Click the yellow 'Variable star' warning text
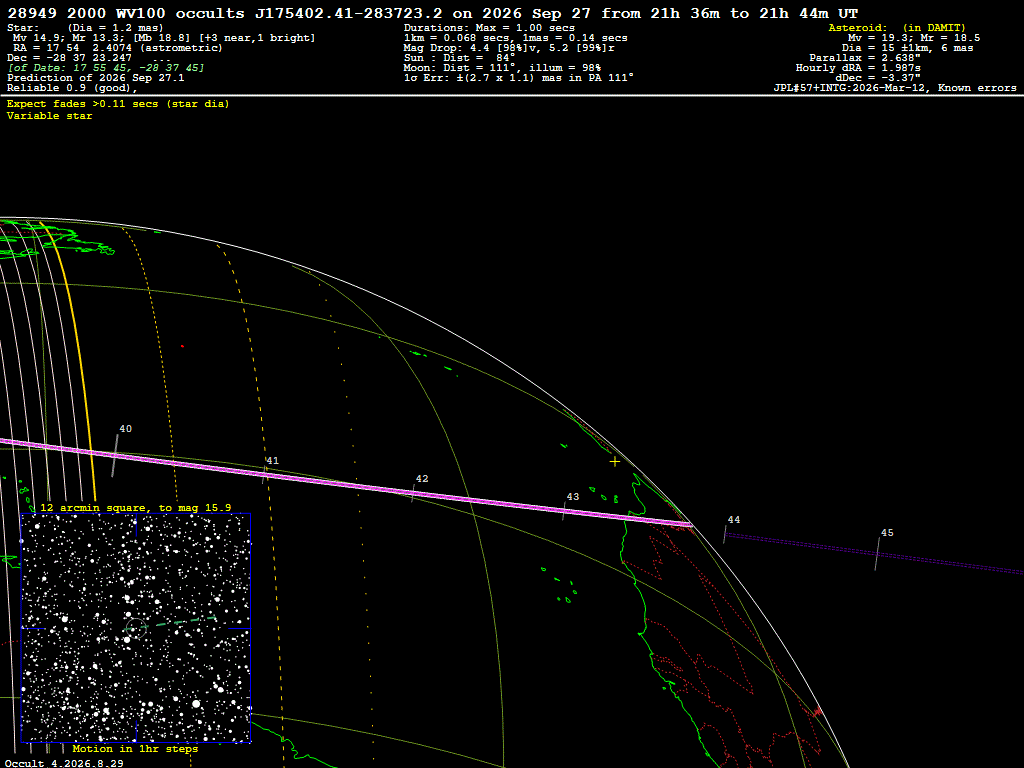This screenshot has height=768, width=1024. pos(50,116)
